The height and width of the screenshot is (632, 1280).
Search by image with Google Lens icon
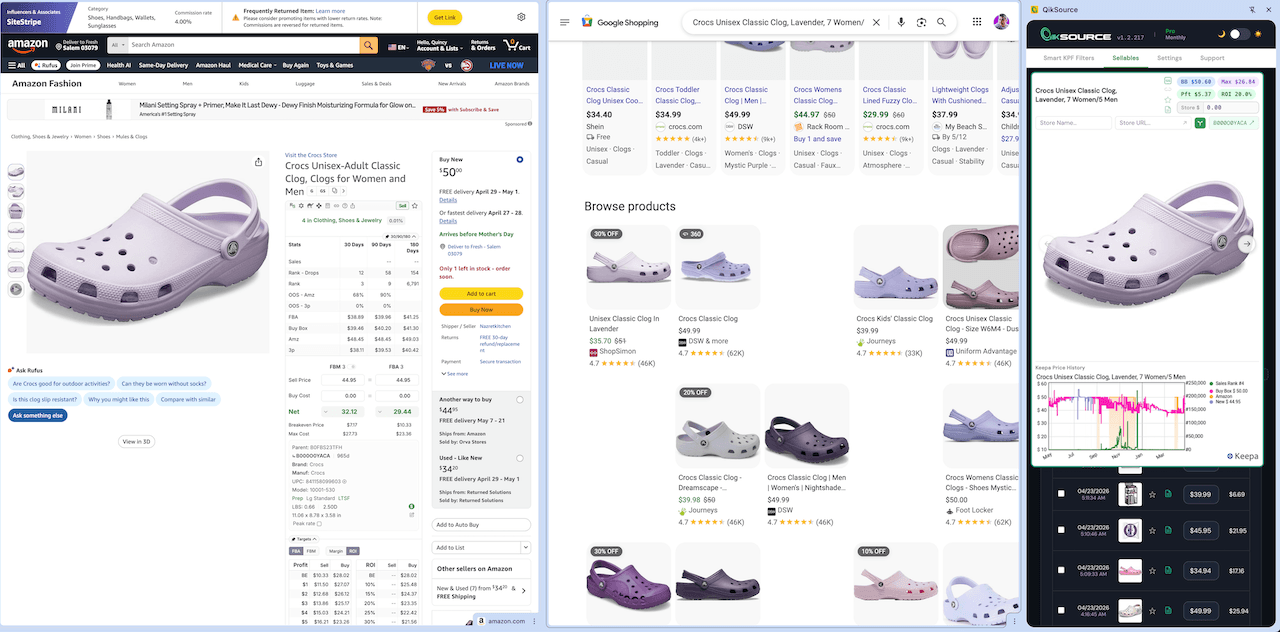pos(921,22)
